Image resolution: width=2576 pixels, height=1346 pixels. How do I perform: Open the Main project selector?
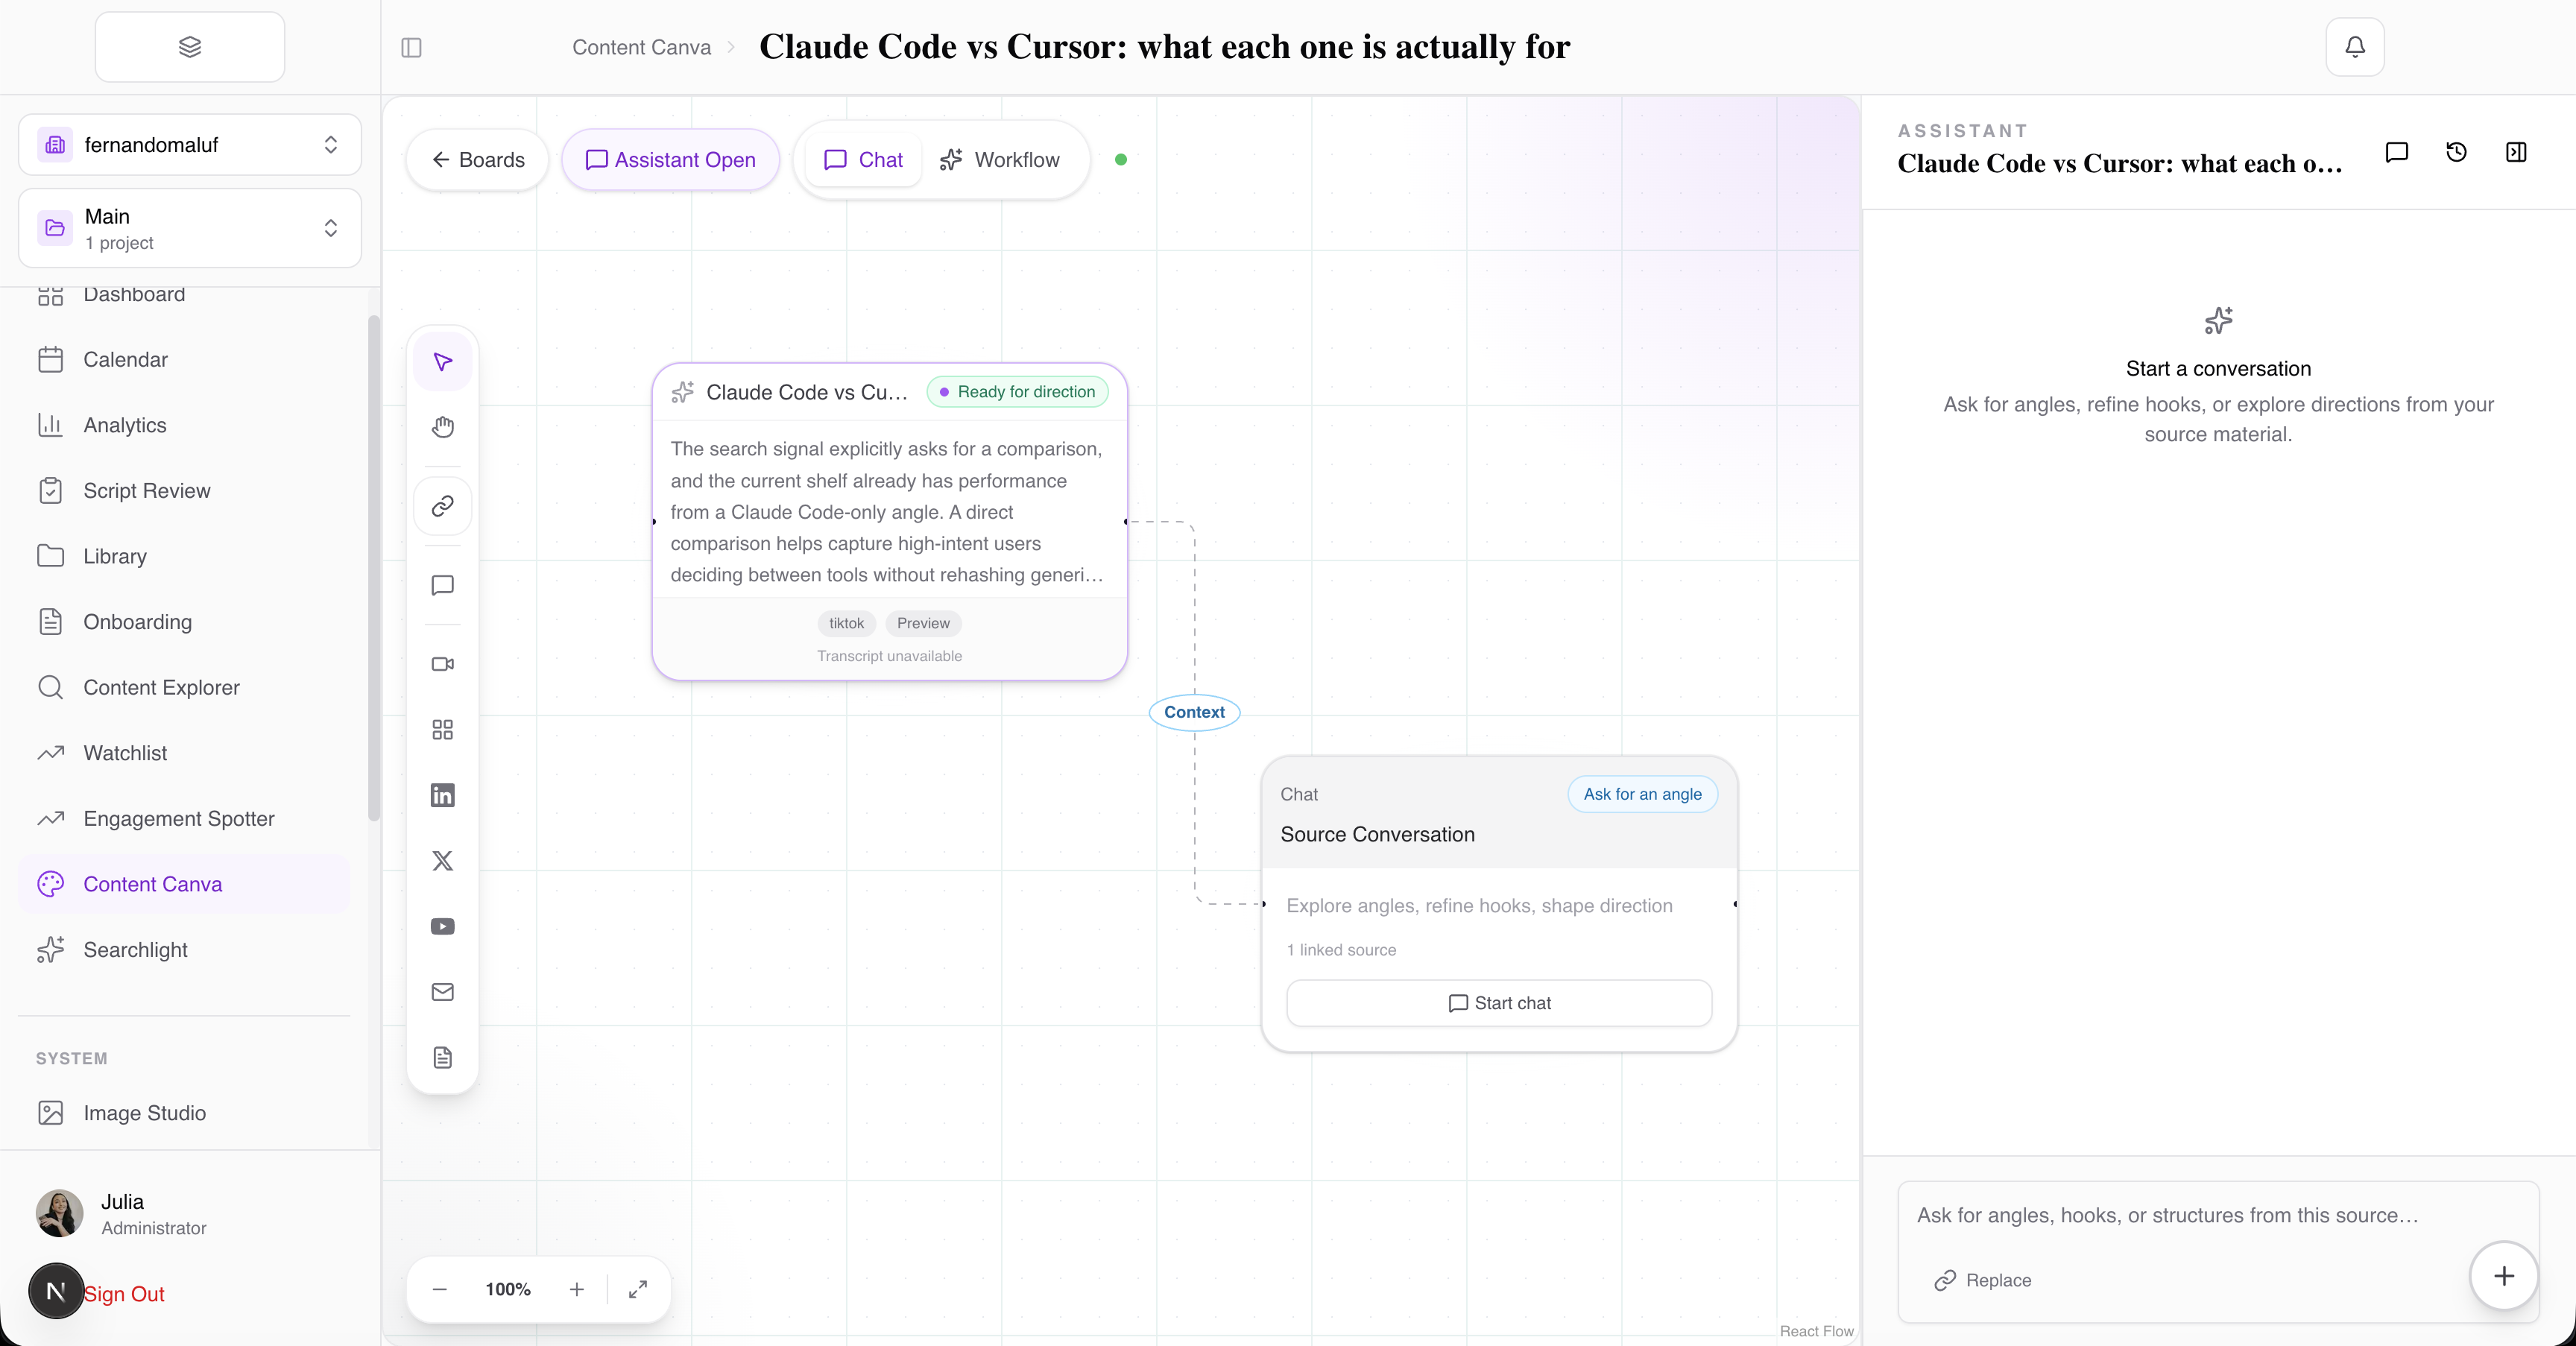pyautogui.click(x=190, y=228)
